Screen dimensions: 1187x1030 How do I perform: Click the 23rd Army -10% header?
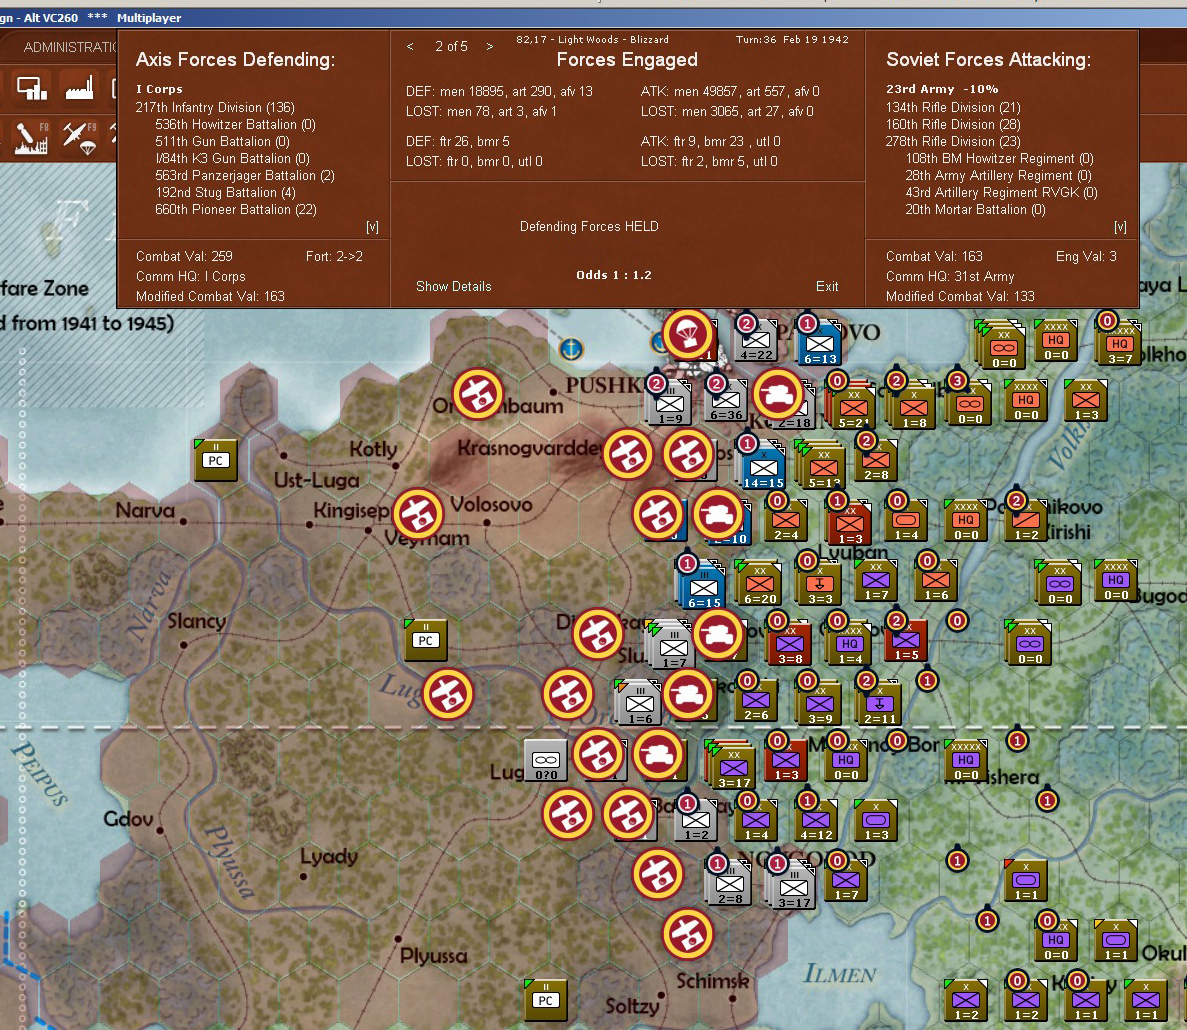click(x=942, y=89)
